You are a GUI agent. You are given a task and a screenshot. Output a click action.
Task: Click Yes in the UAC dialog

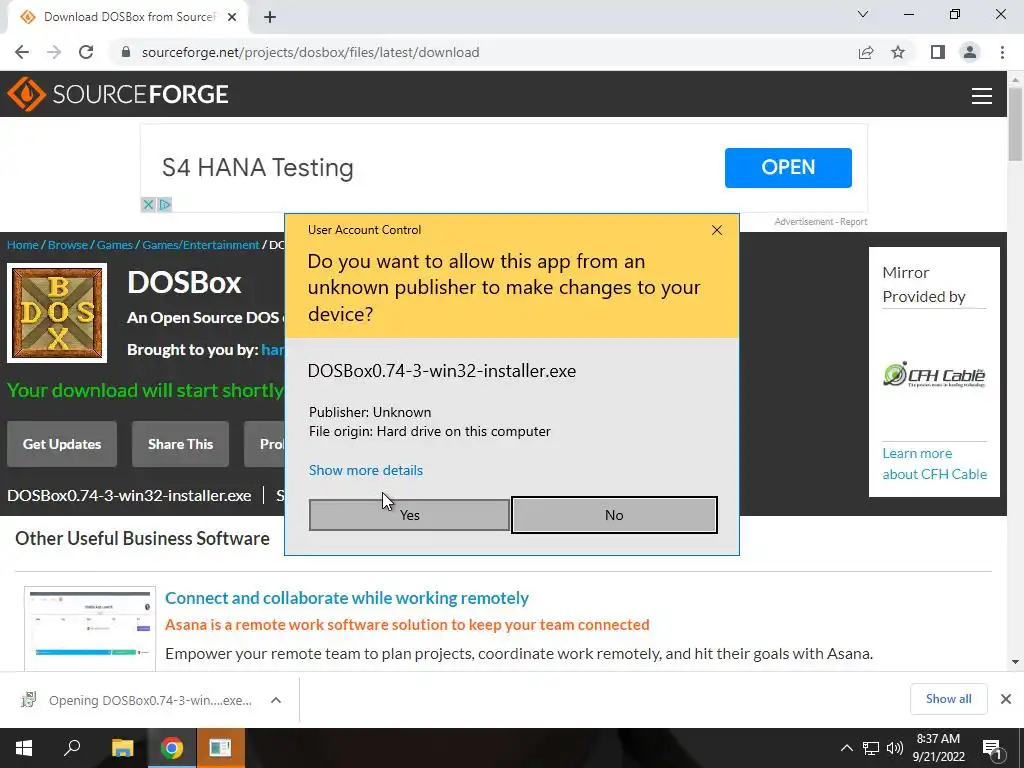[409, 515]
